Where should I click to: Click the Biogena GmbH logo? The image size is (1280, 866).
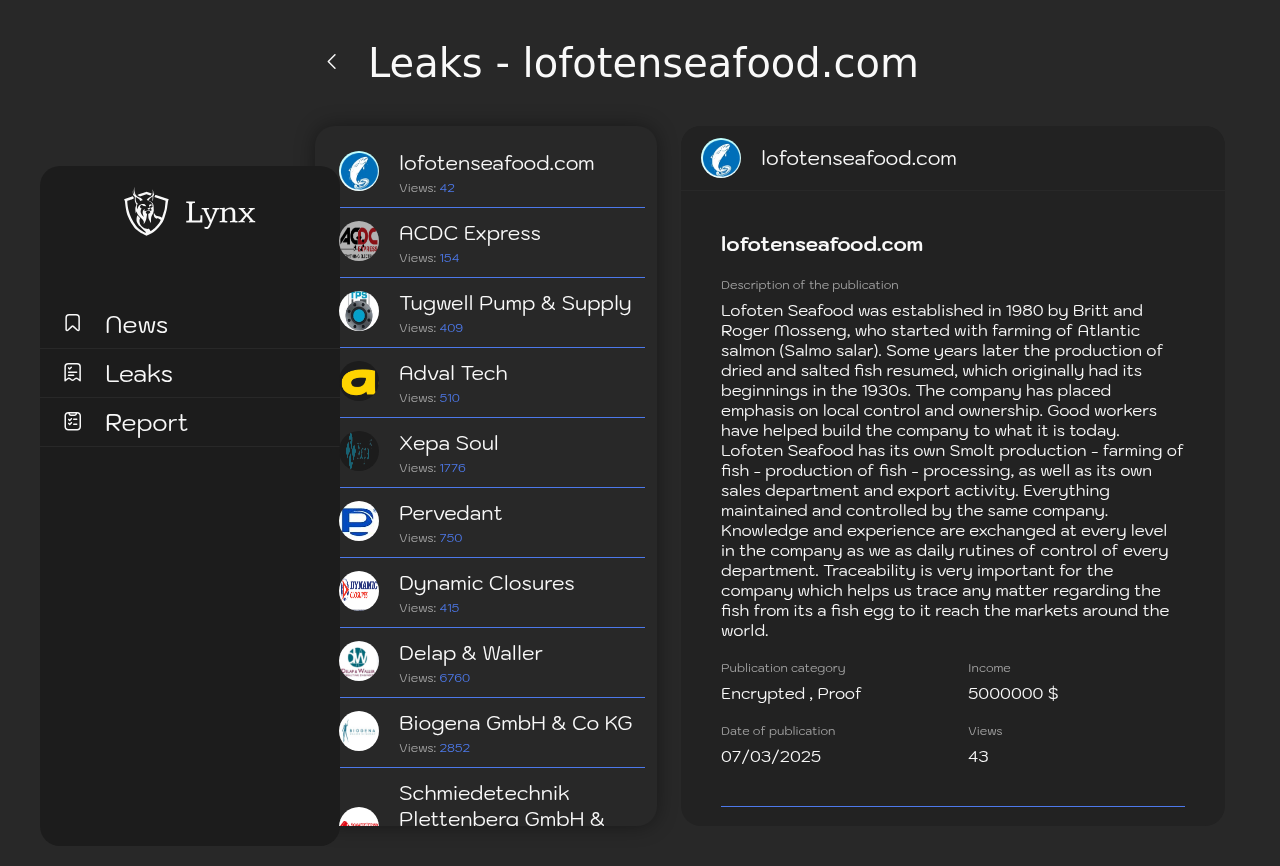359,731
